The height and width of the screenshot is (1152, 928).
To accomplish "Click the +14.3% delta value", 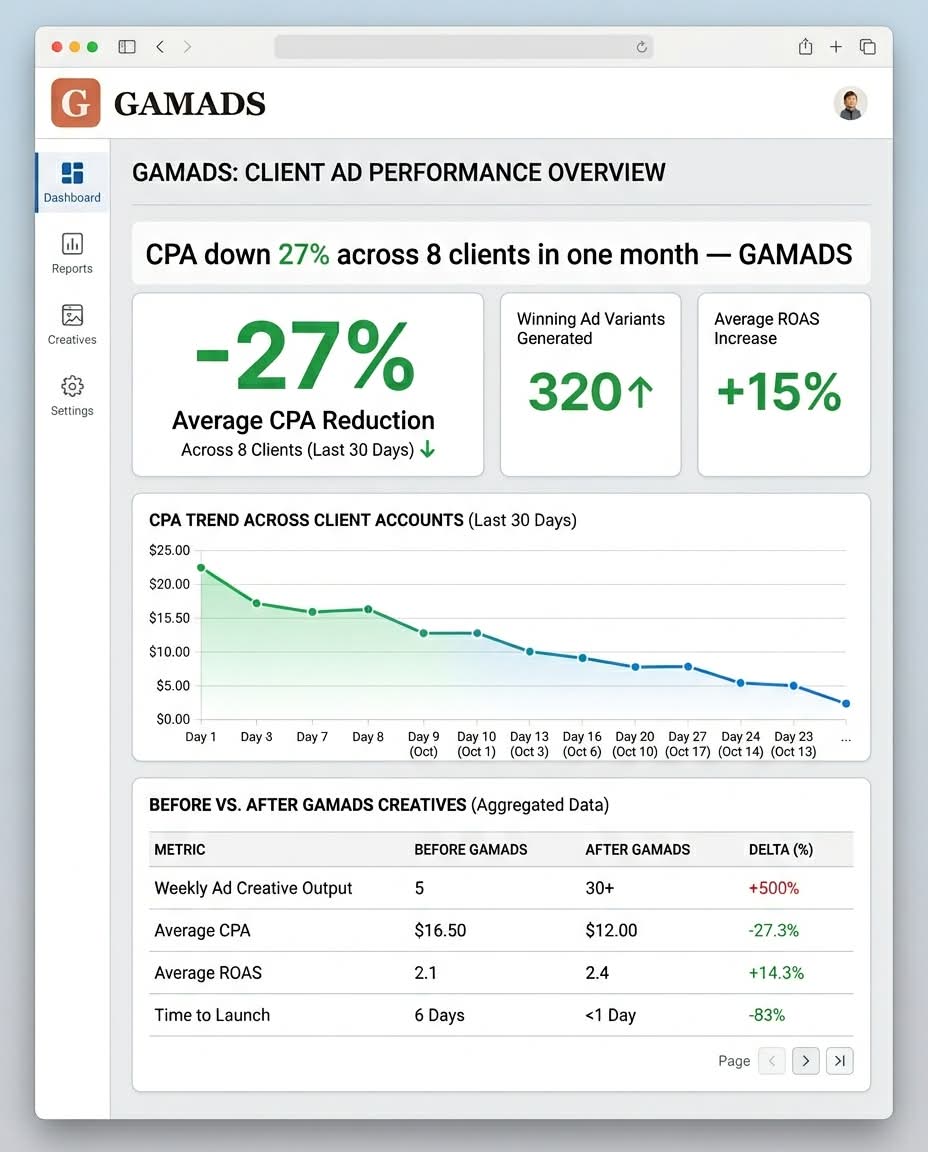I will pos(776,973).
